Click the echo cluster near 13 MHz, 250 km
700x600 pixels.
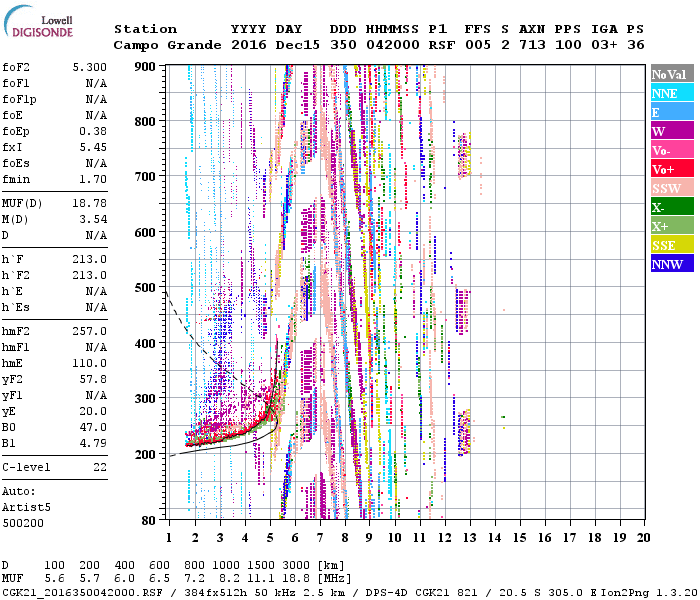pos(465,433)
